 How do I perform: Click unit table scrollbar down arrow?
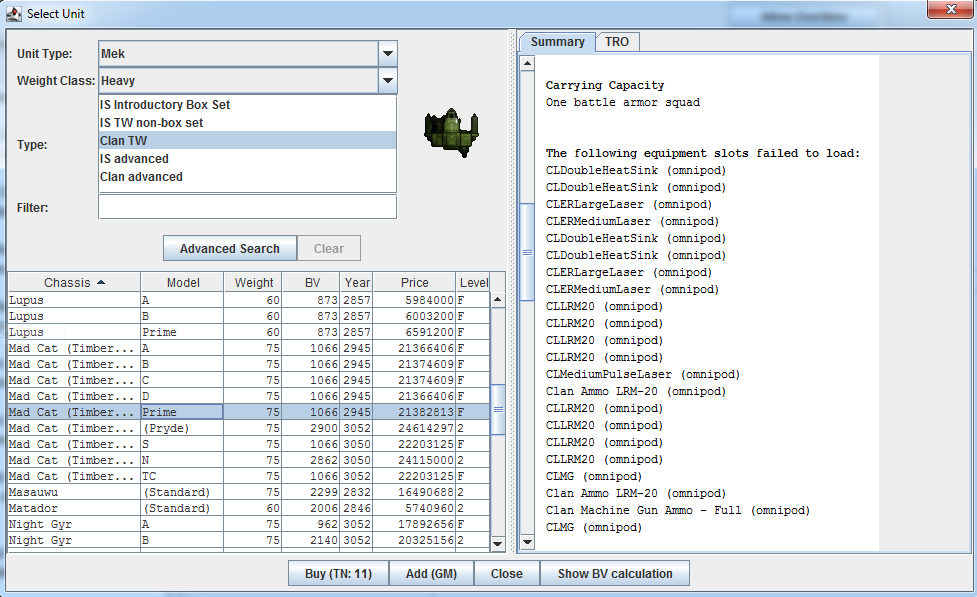497,543
